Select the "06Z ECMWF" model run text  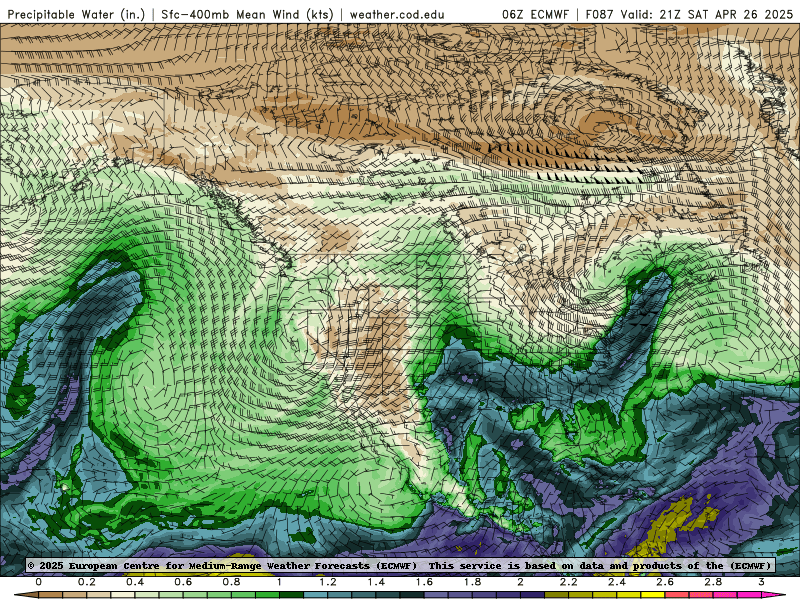click(535, 14)
